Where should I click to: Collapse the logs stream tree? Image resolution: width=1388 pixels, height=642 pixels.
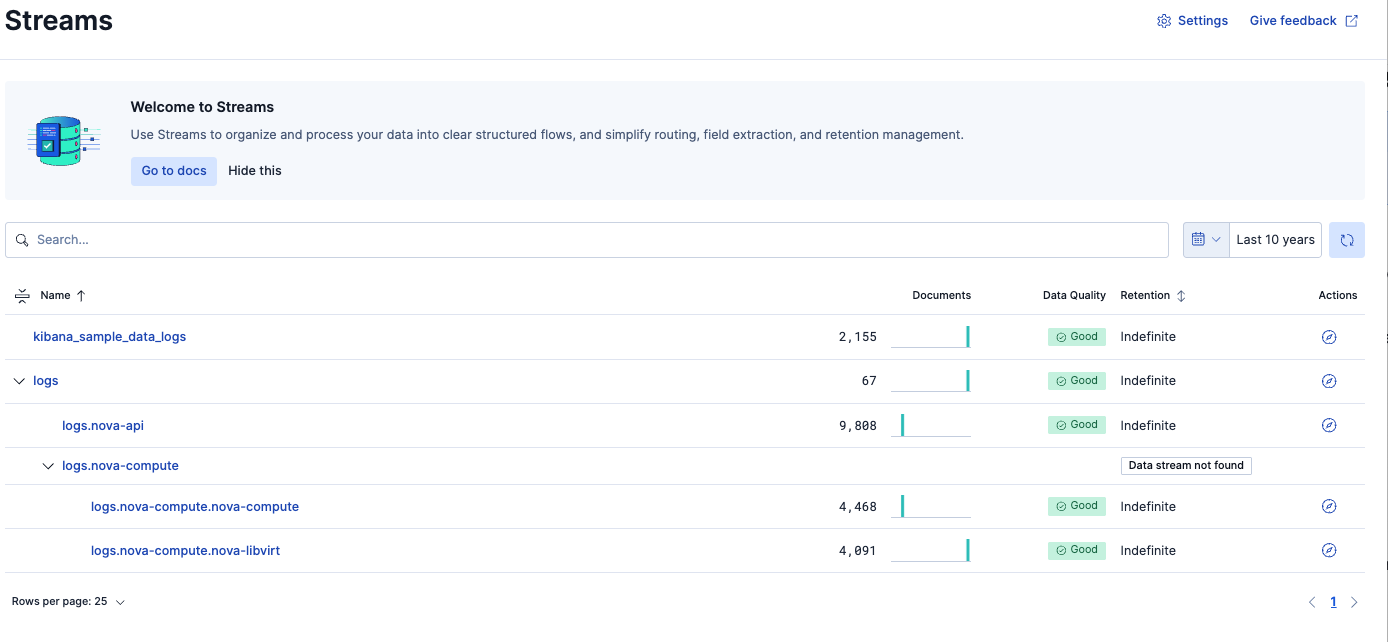coord(19,381)
